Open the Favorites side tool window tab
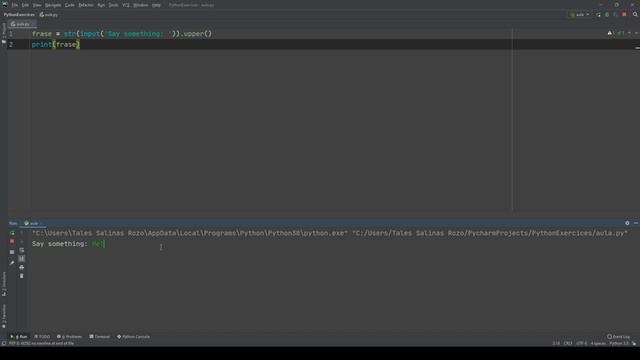Screen dimensions: 640x360 coord(4,316)
